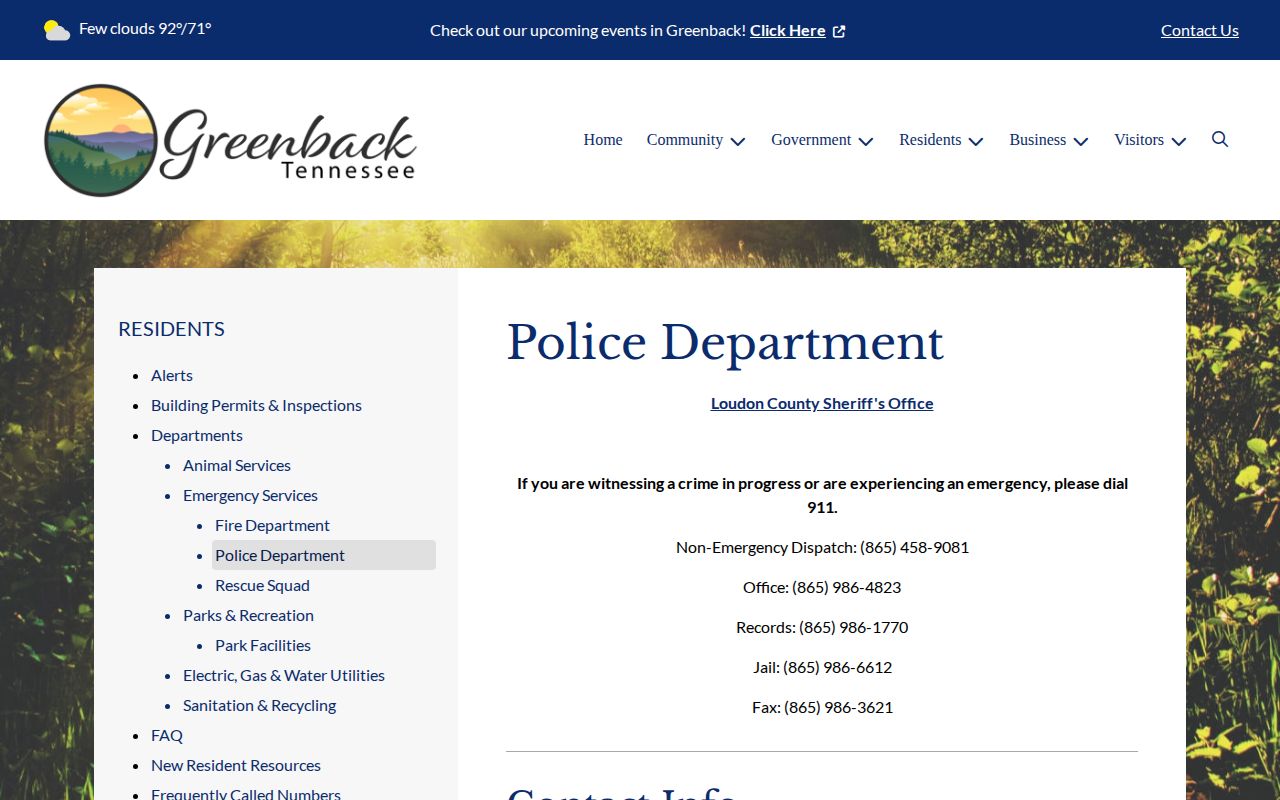Open the Community menu item
1280x800 pixels.
pos(685,140)
